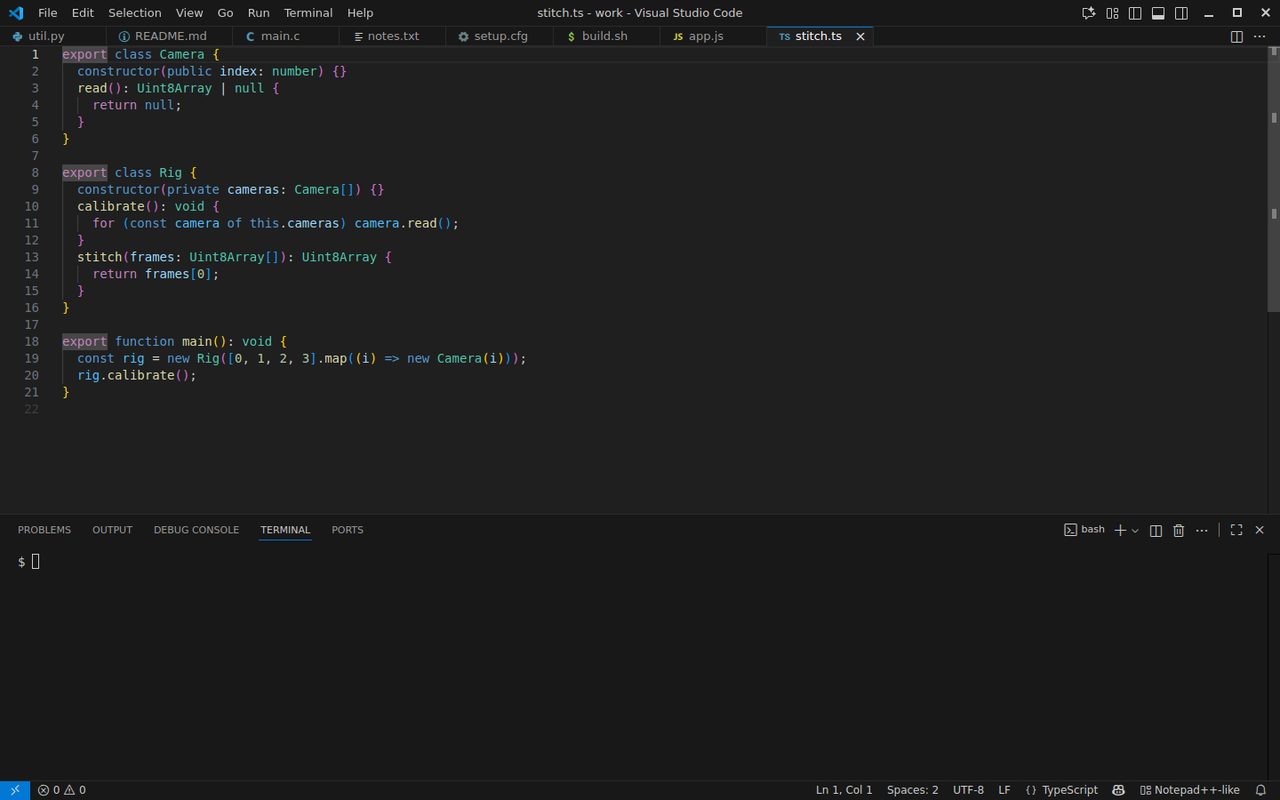The image size is (1280, 800).
Task: Toggle the bottom panel visibility
Action: [1158, 13]
